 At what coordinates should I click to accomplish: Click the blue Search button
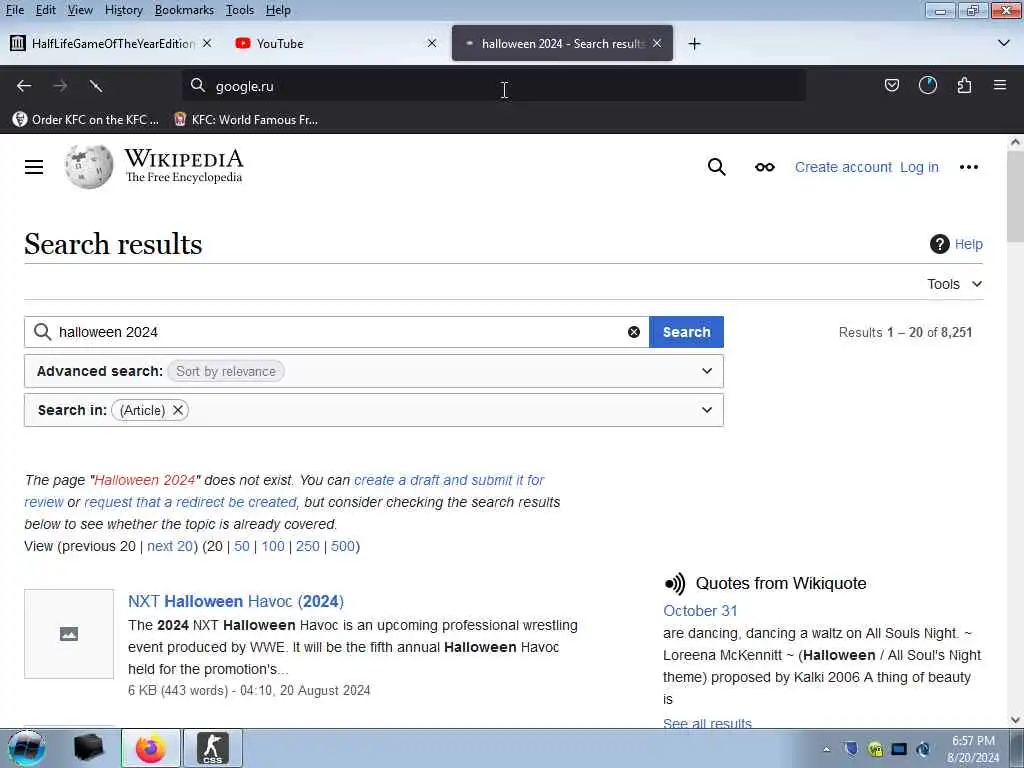point(686,332)
